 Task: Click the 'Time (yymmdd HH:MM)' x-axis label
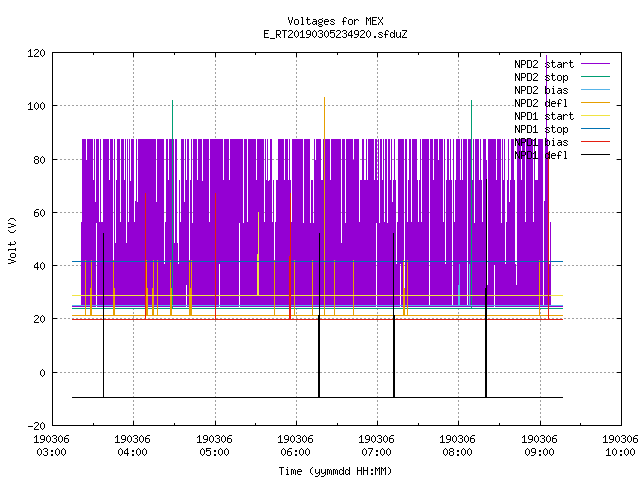[x=335, y=471]
